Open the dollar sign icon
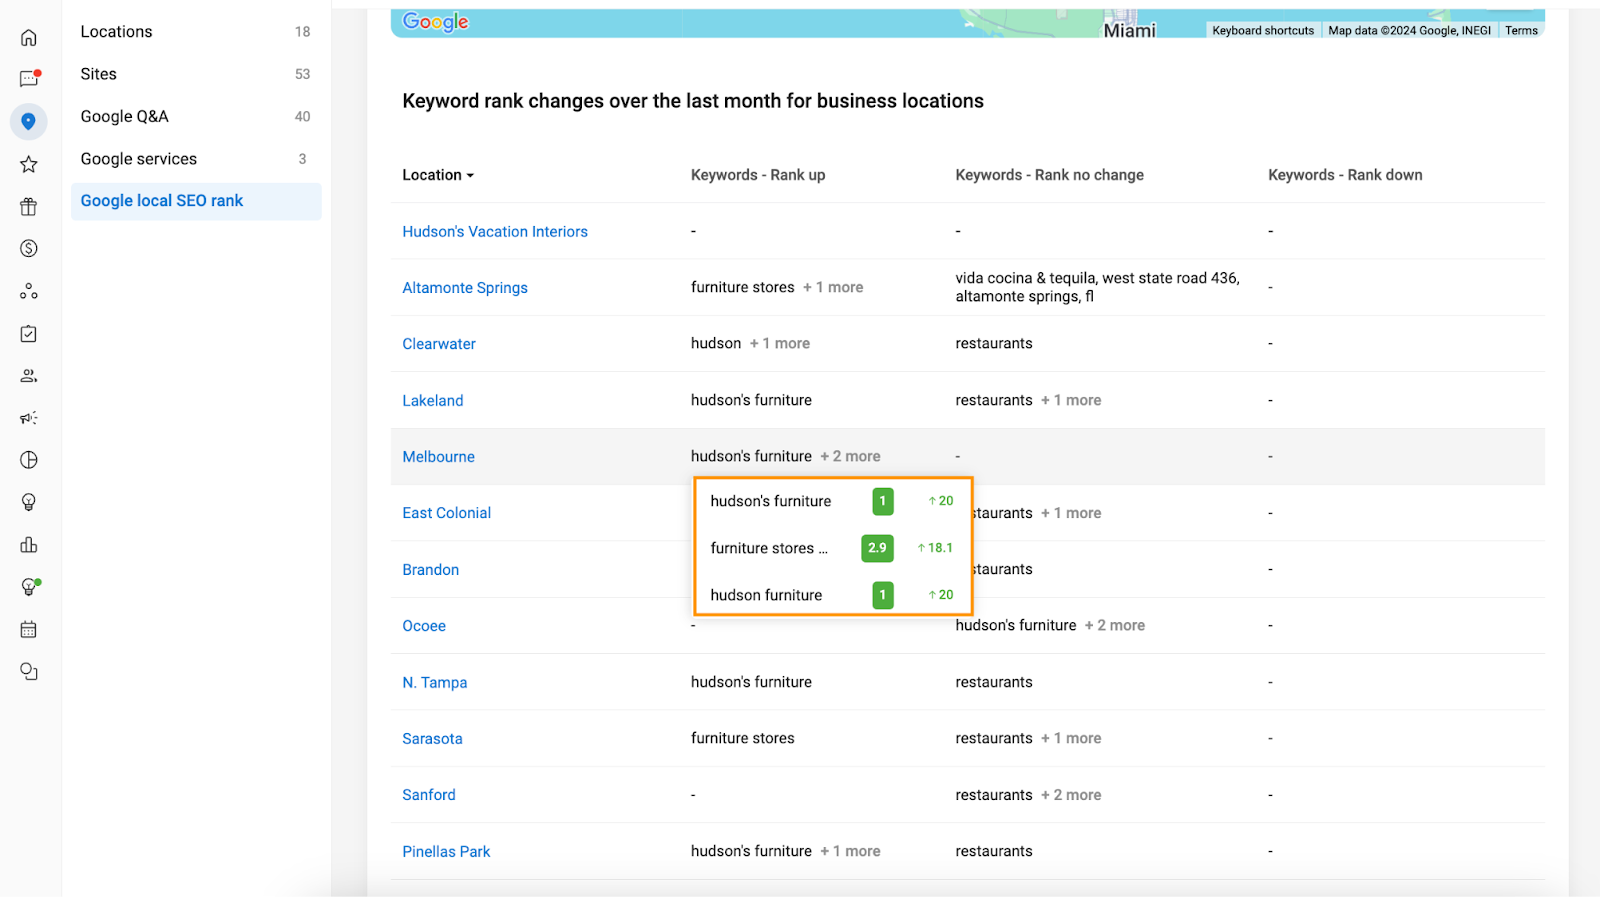 pyautogui.click(x=29, y=248)
